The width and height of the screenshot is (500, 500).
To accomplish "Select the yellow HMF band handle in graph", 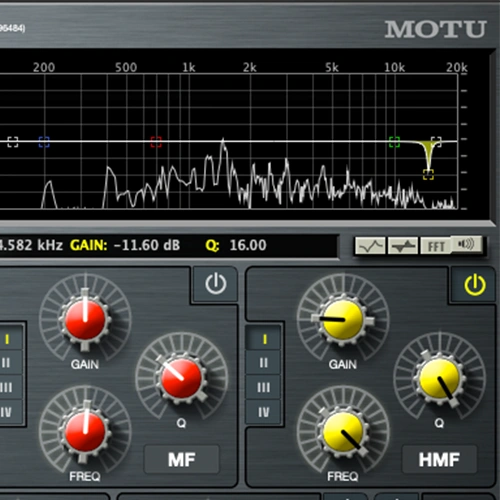I will (428, 174).
